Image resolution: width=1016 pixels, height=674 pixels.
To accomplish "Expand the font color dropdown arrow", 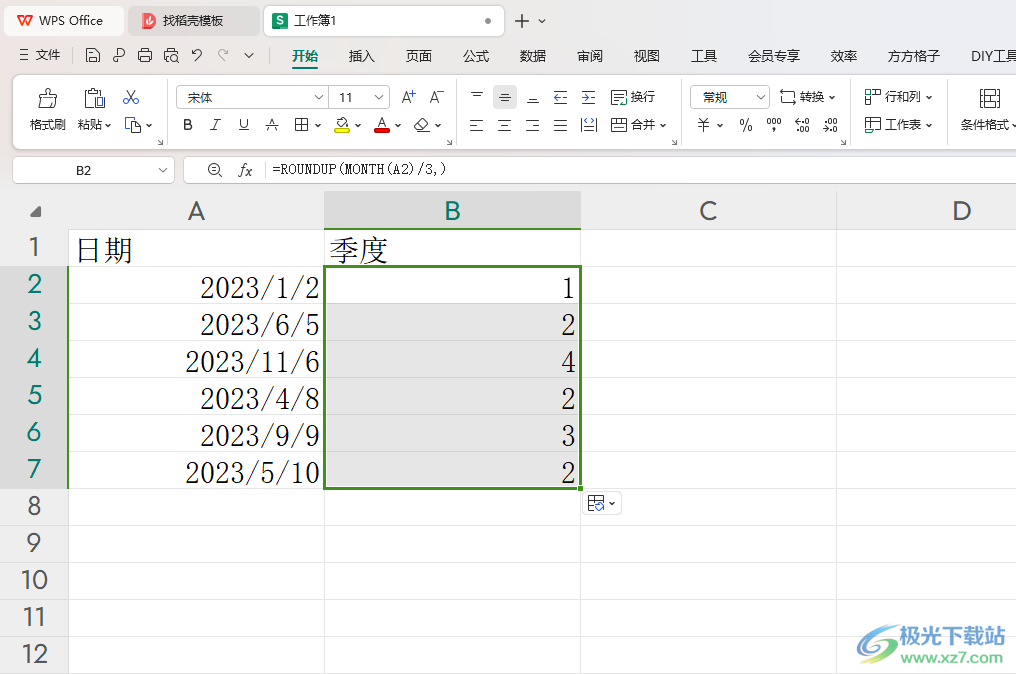I will point(398,126).
